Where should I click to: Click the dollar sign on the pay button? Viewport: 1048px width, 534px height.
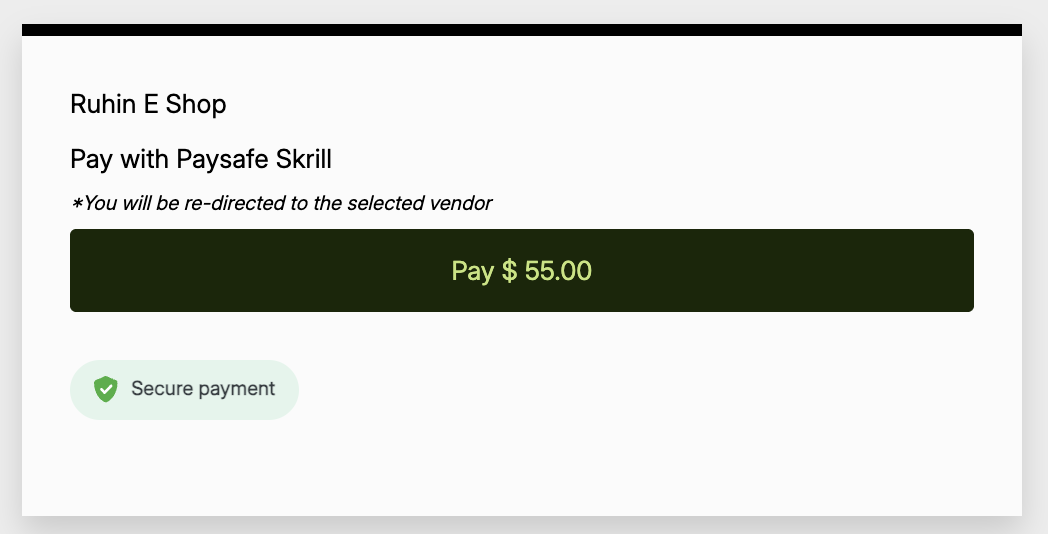pyautogui.click(x=509, y=271)
